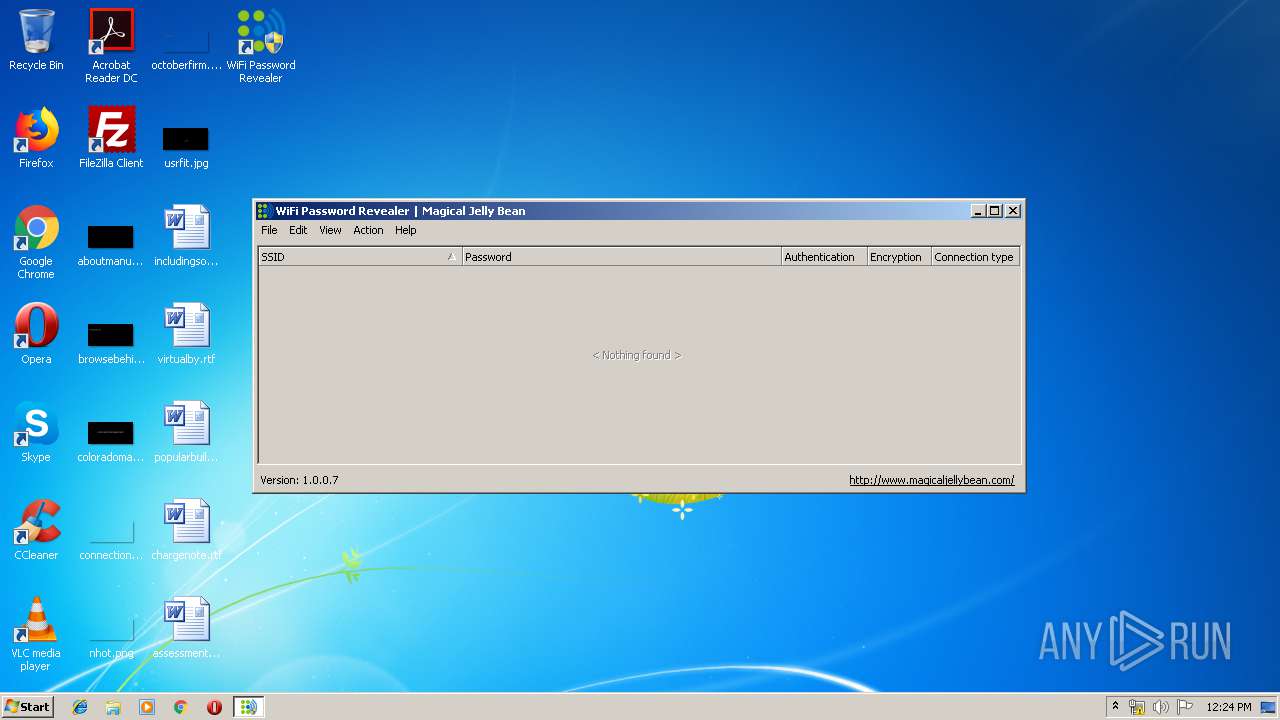Select the popularbuil Word document
Screen dimensions: 1280x720
click(186, 432)
